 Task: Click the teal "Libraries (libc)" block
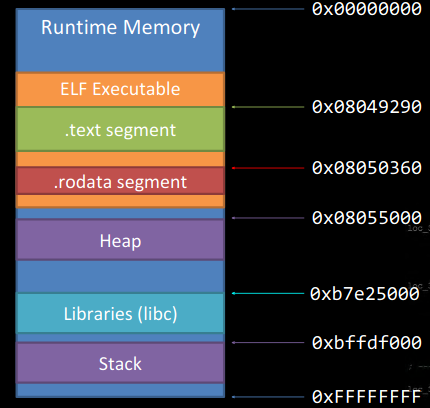[x=120, y=313]
